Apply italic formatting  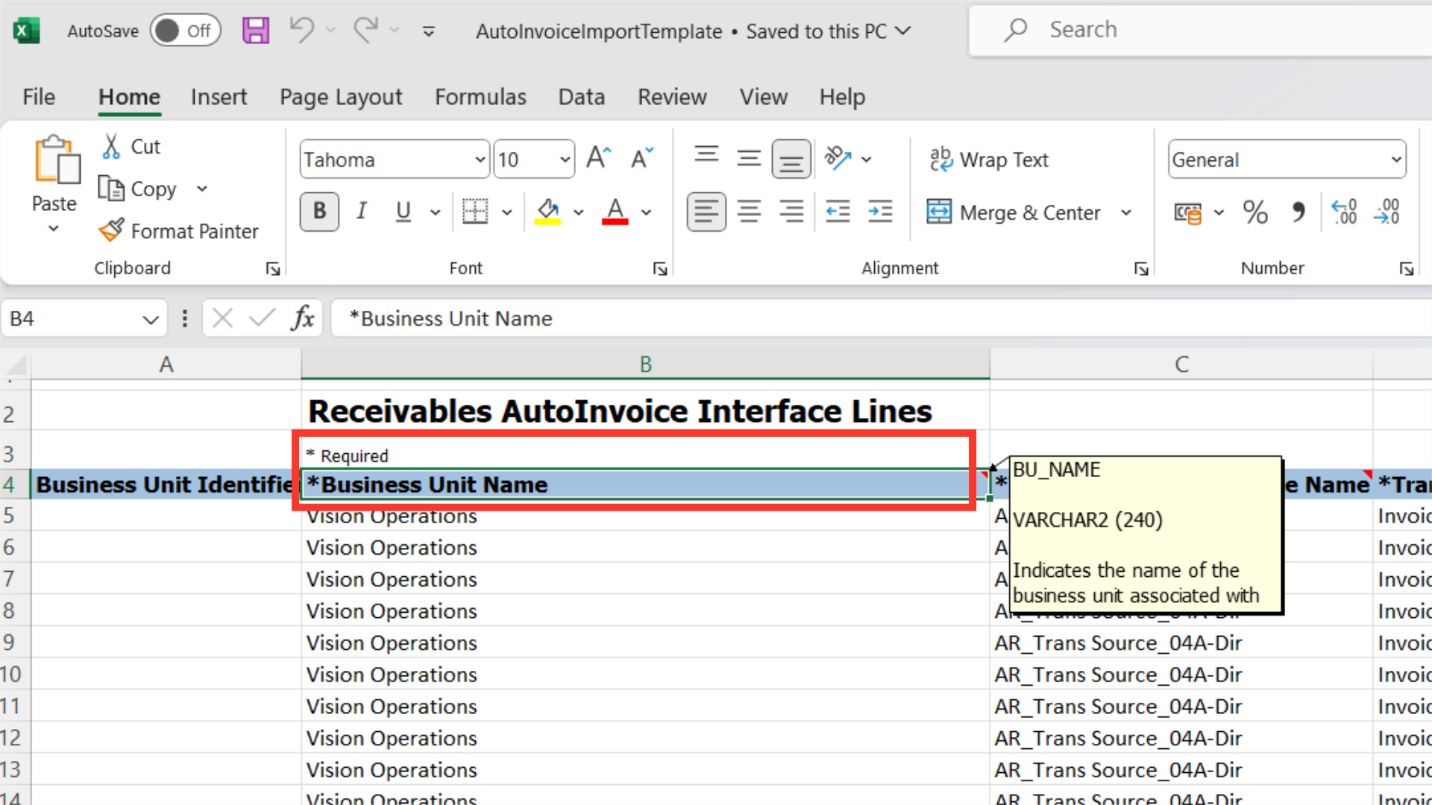point(362,212)
